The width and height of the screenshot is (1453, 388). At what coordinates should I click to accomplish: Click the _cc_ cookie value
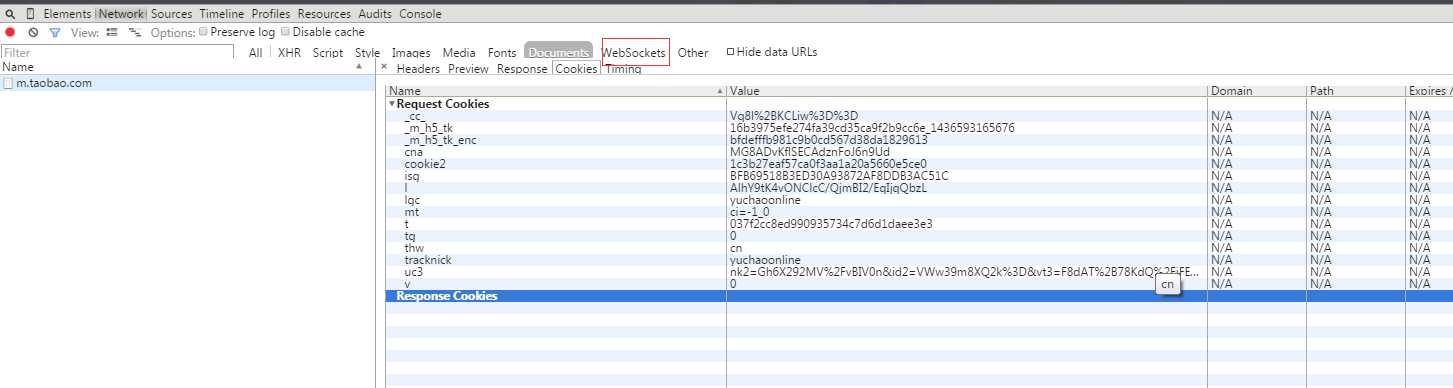(x=794, y=116)
